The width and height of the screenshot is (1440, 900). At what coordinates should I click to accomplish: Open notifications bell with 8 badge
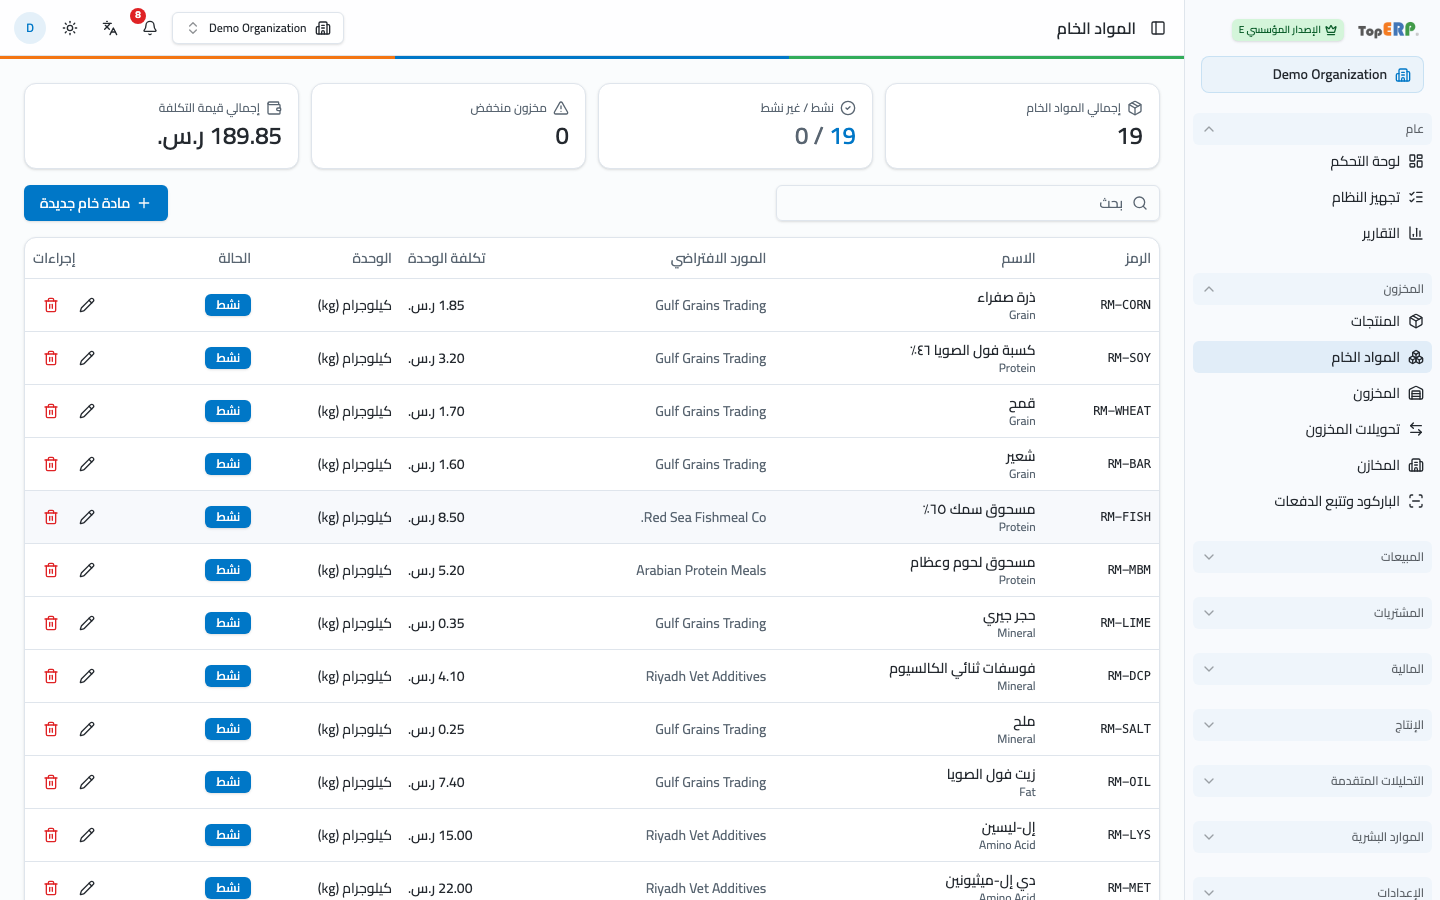(x=150, y=28)
